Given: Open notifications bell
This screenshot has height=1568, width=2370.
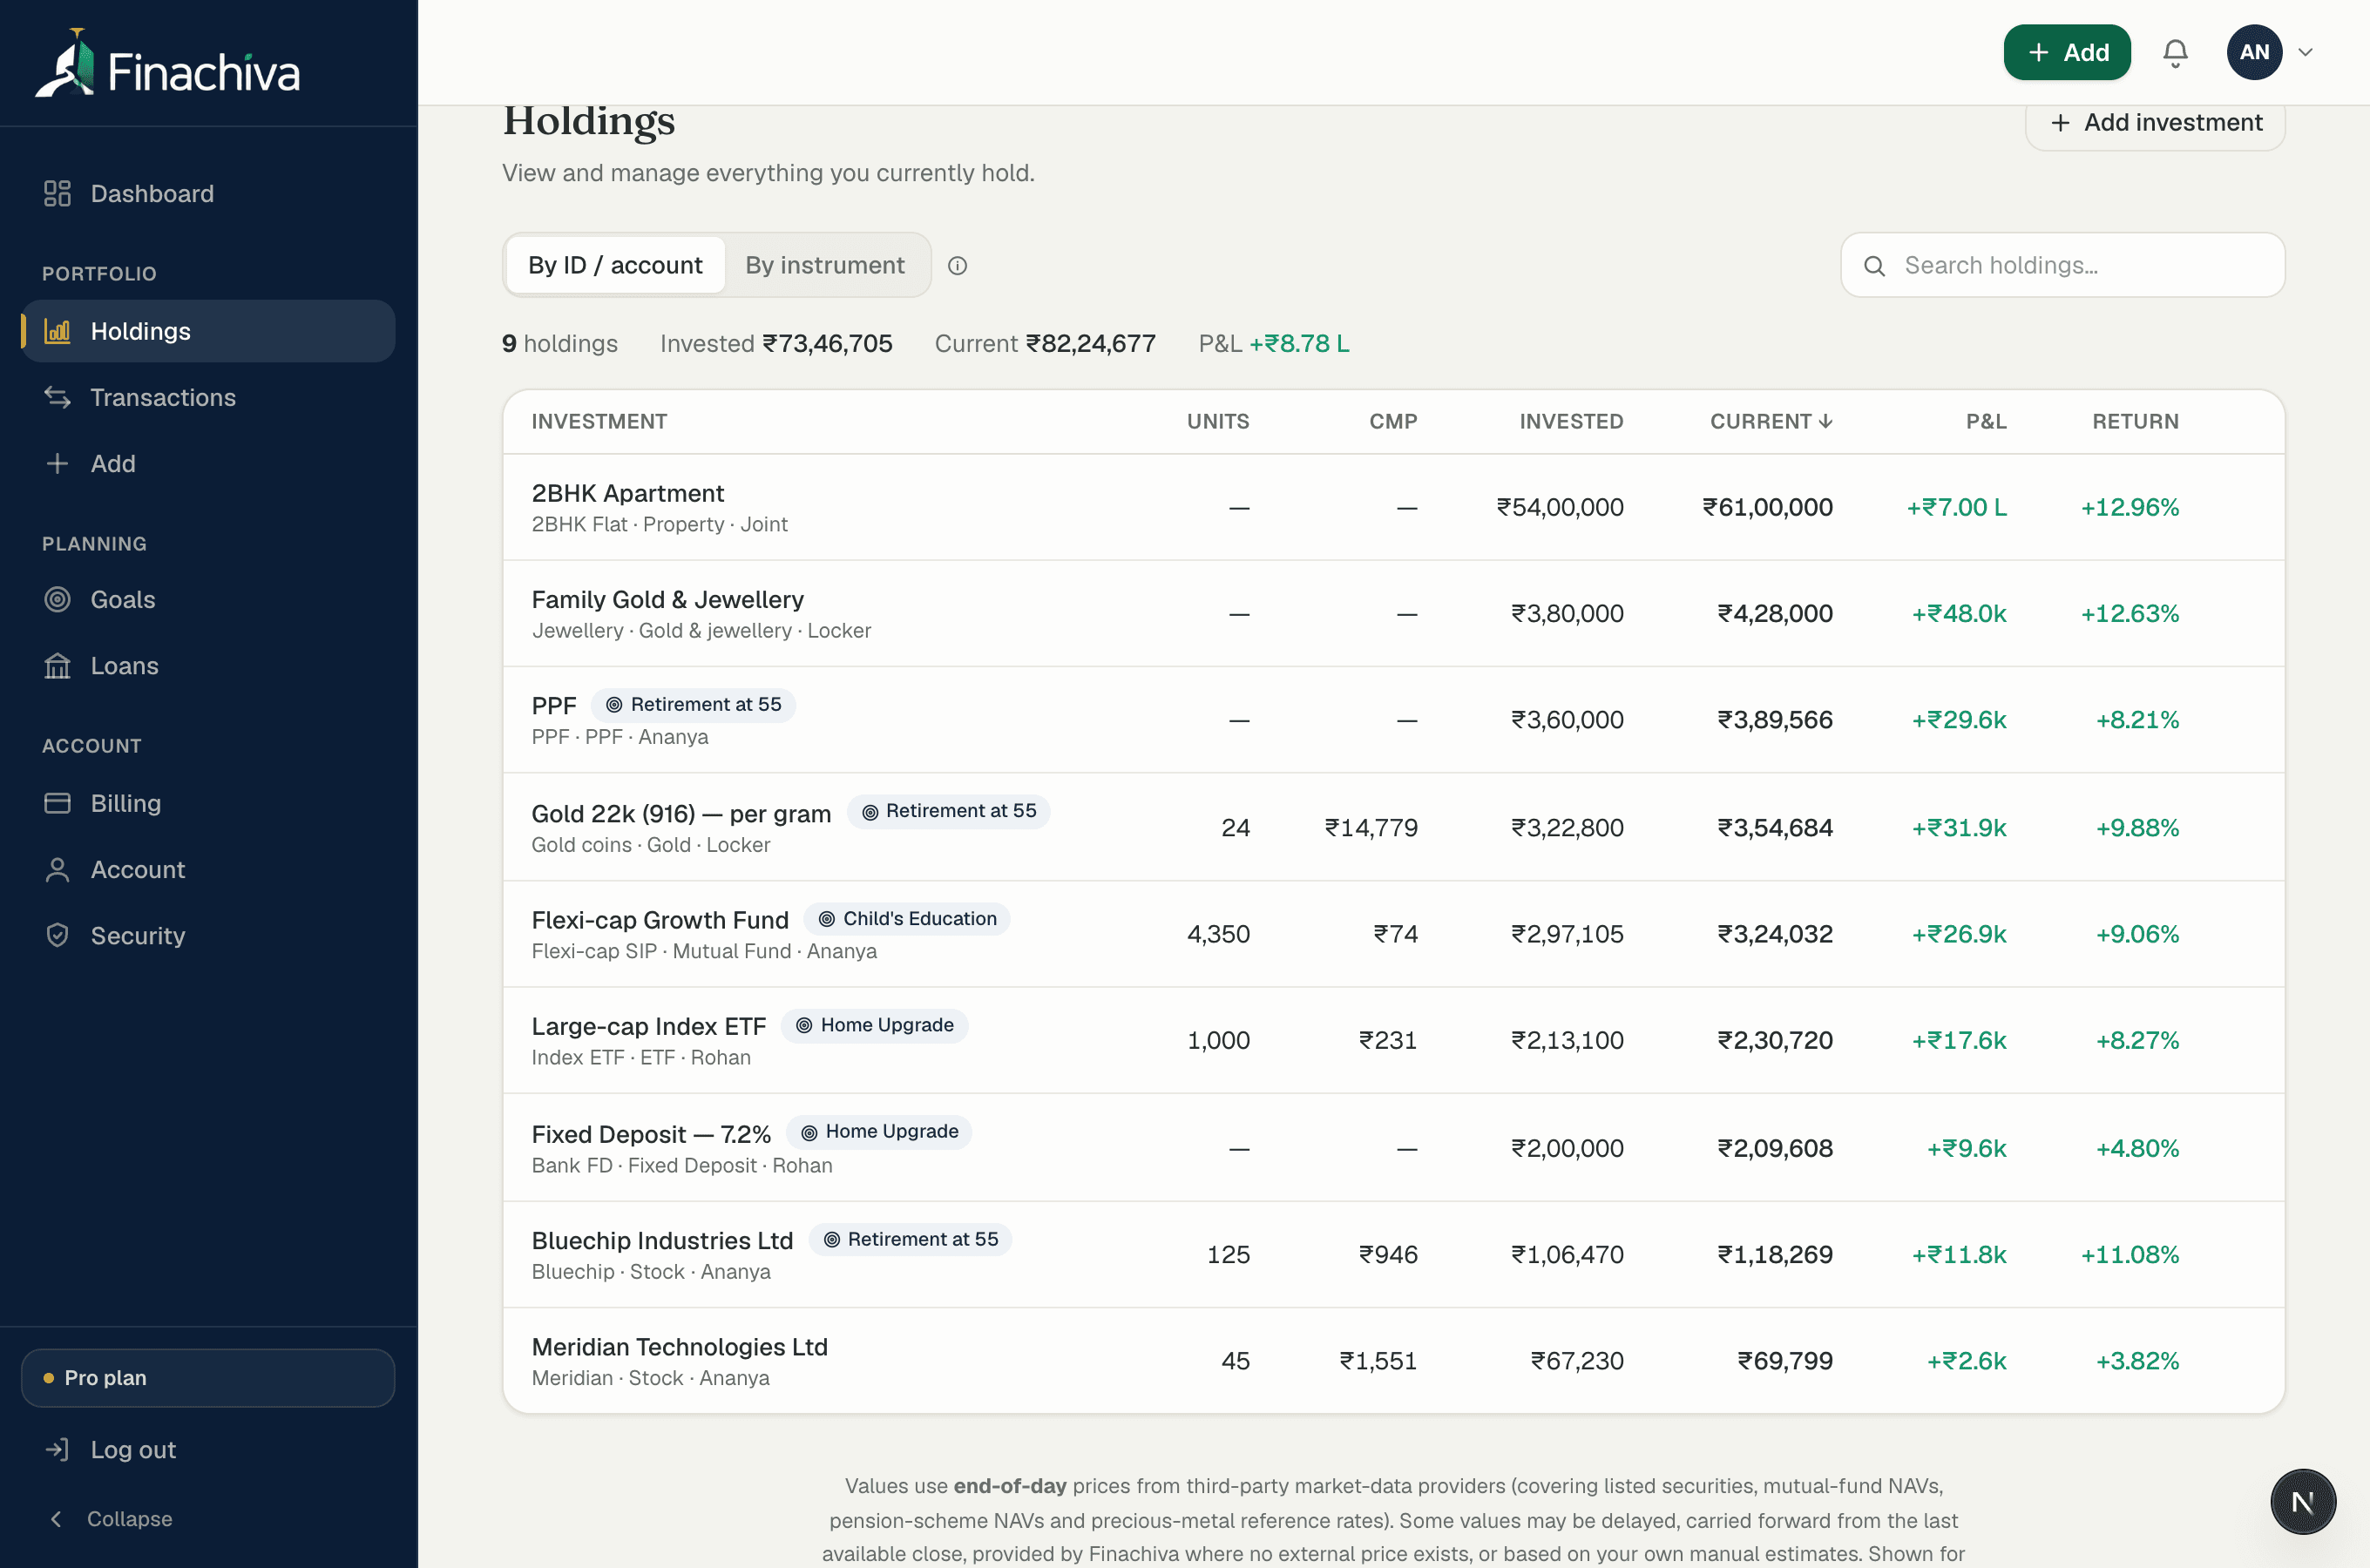Looking at the screenshot, I should pyautogui.click(x=2174, y=52).
